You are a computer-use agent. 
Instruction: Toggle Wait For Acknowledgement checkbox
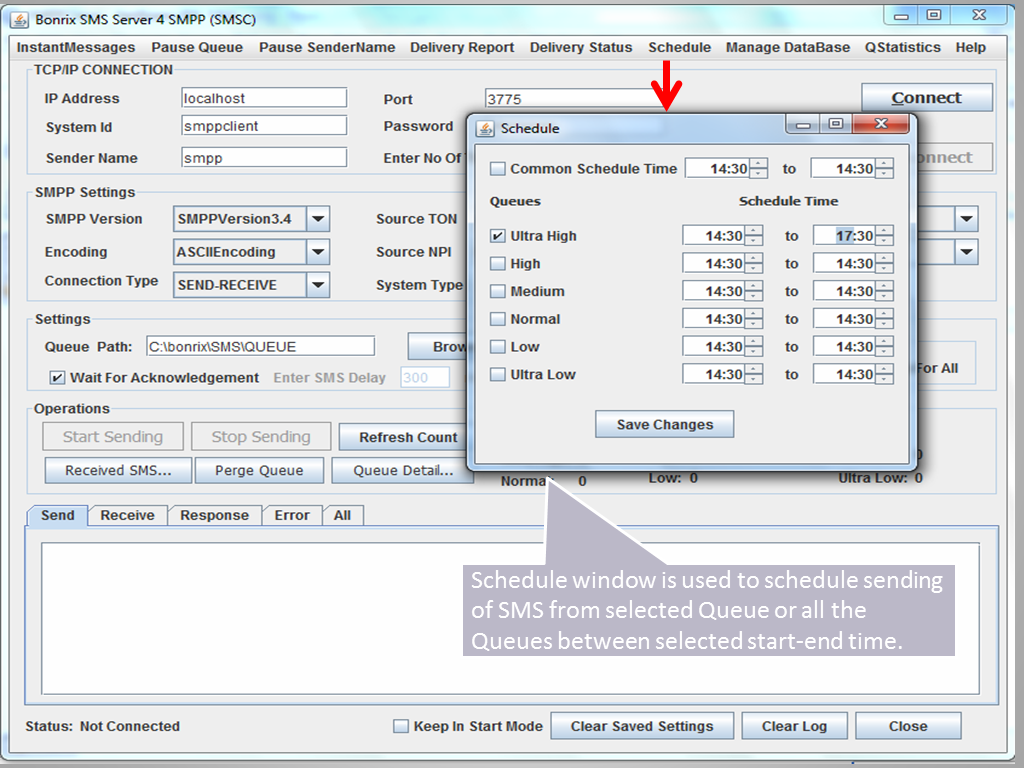point(57,377)
